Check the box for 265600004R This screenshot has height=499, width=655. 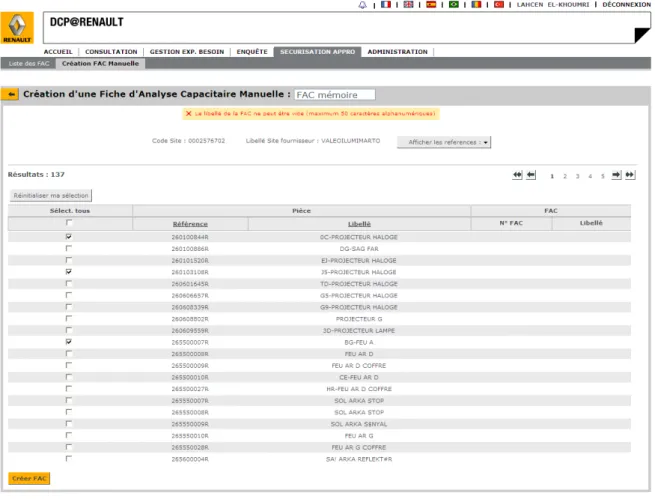(x=69, y=459)
